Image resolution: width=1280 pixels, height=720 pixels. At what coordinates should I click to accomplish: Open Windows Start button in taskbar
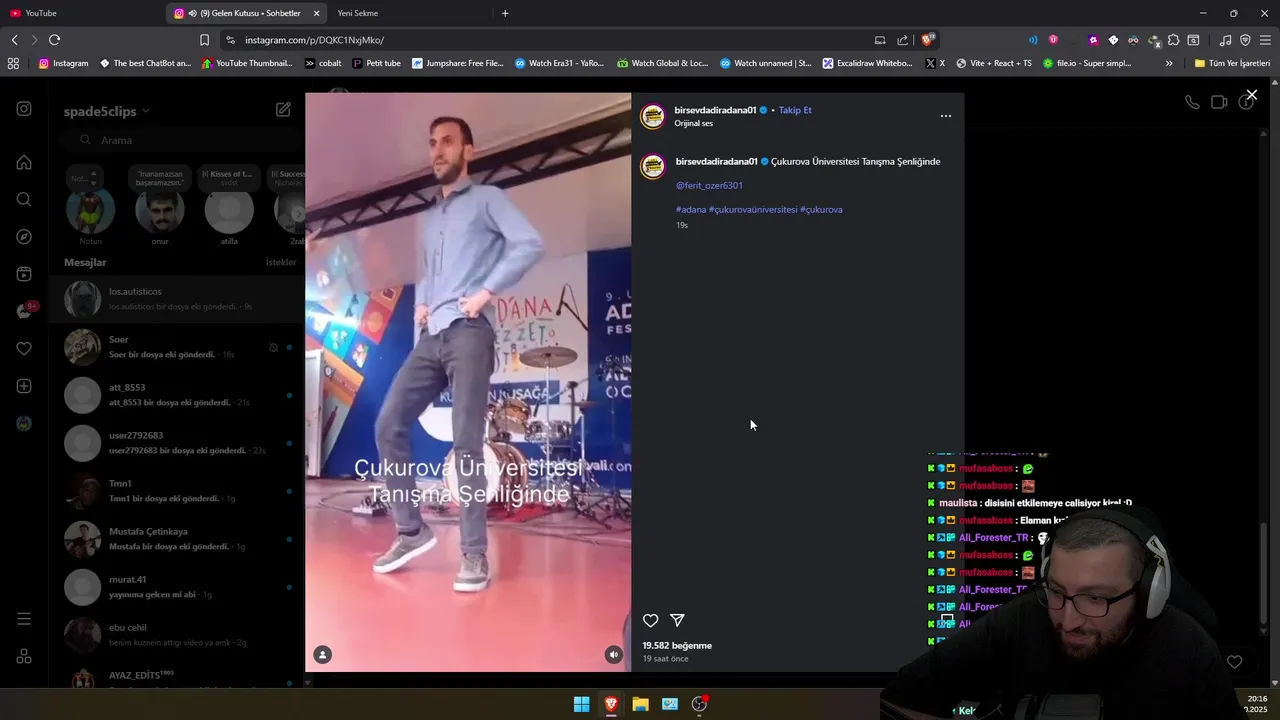pyautogui.click(x=581, y=704)
